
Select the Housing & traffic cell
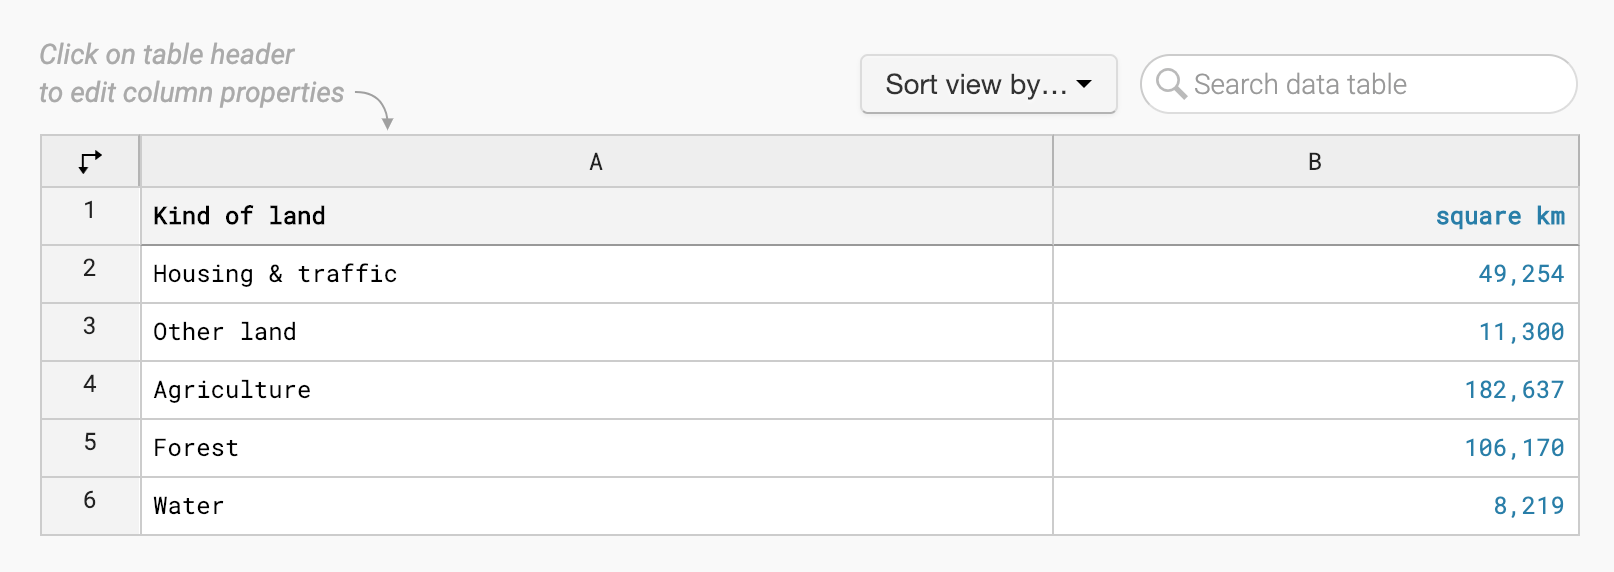pos(596,274)
